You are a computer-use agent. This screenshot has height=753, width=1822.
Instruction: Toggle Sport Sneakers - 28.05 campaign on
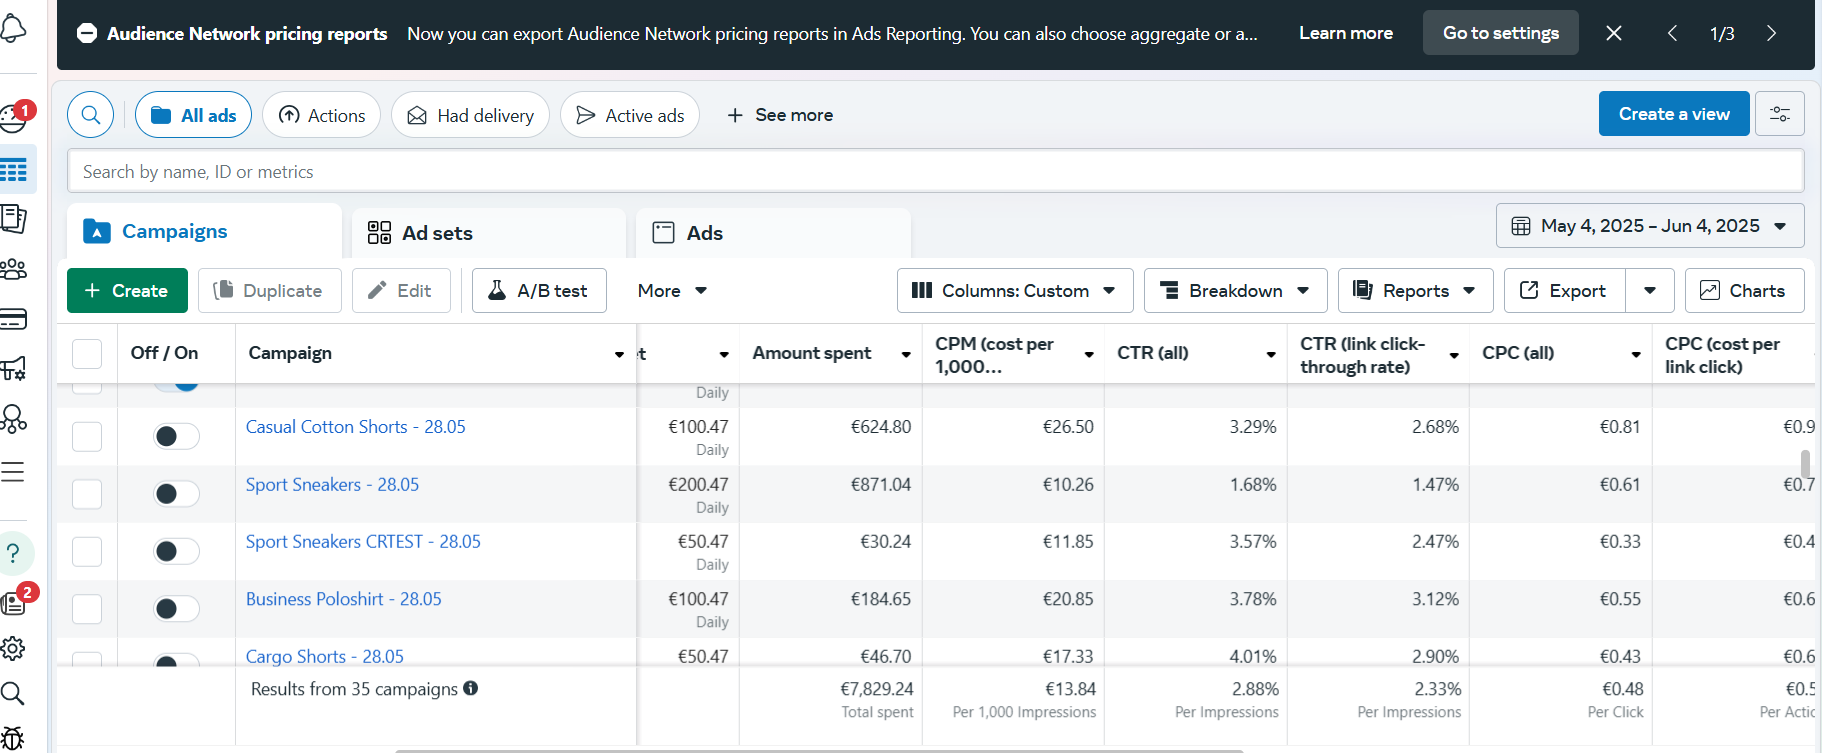click(x=176, y=494)
